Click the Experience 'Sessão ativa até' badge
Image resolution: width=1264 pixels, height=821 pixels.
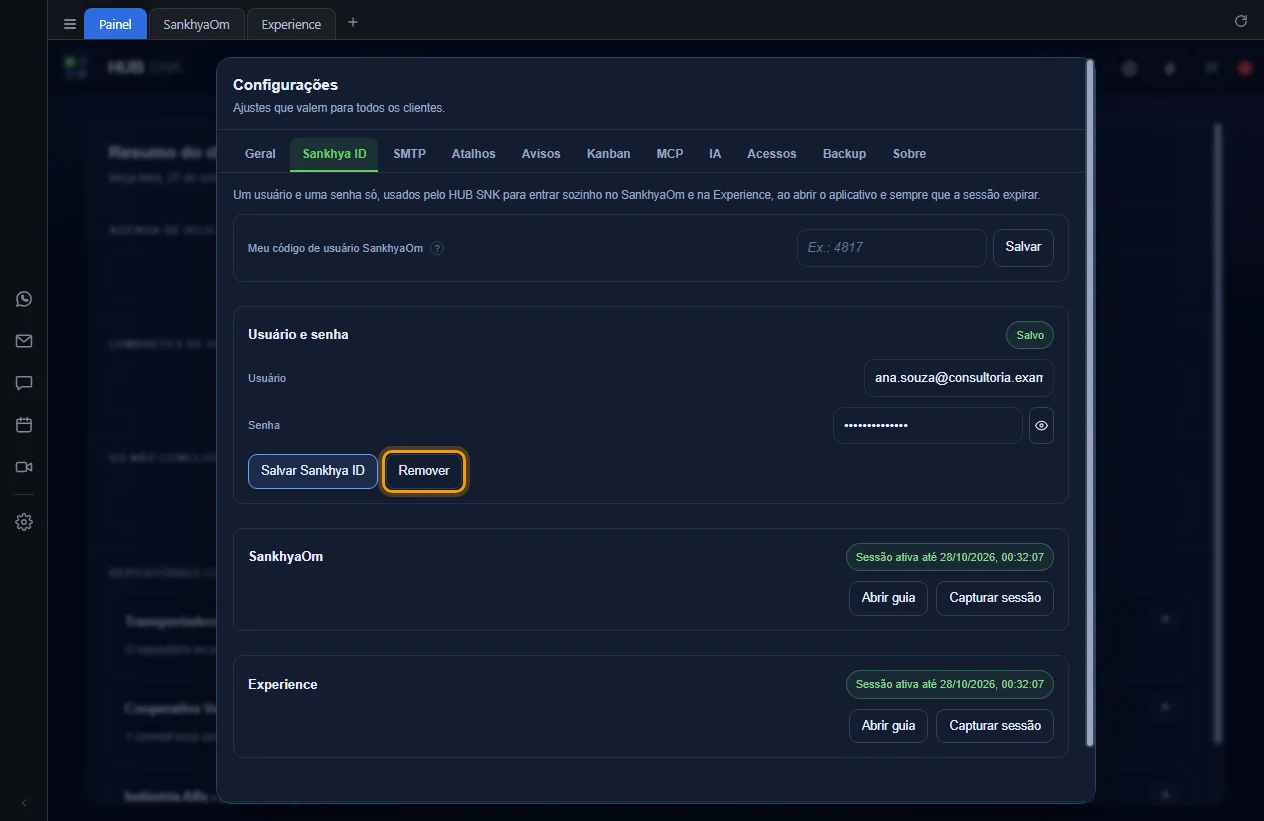(x=950, y=685)
